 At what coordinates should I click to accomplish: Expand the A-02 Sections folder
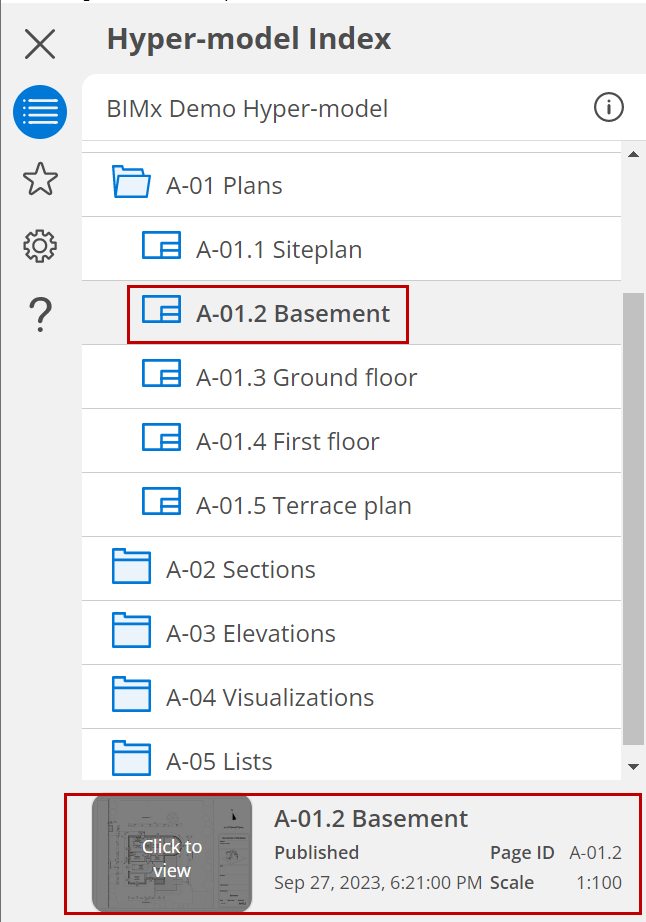coord(131,568)
